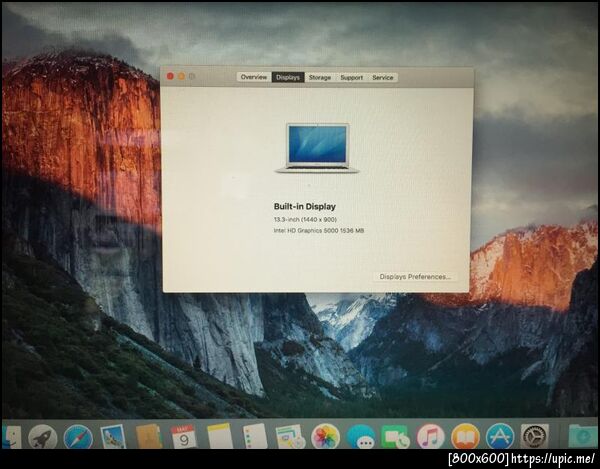This screenshot has height=469, width=600.
Task: Click the Built-in Display heading
Action: (305, 207)
